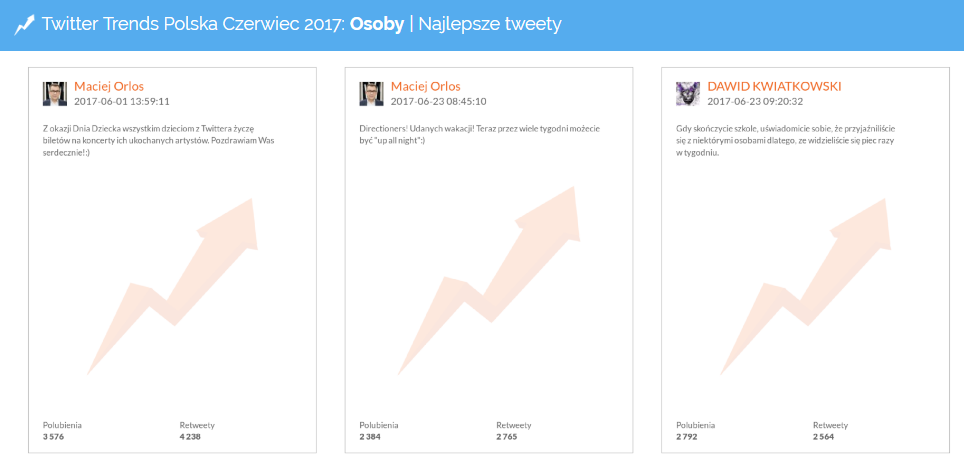Click the timestamp 2017-06-23 08:45:10
The width and height of the screenshot is (964, 468).
click(438, 101)
